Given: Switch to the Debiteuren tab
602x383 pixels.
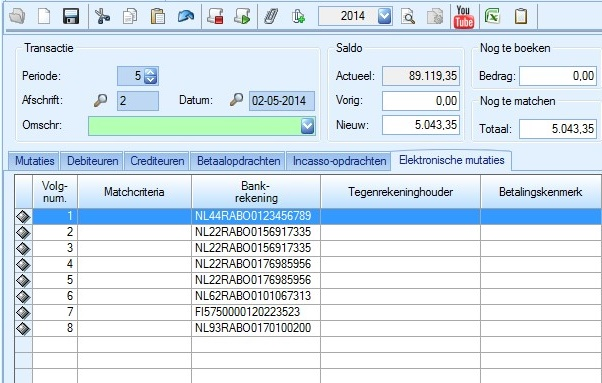Looking at the screenshot, I should (x=93, y=161).
